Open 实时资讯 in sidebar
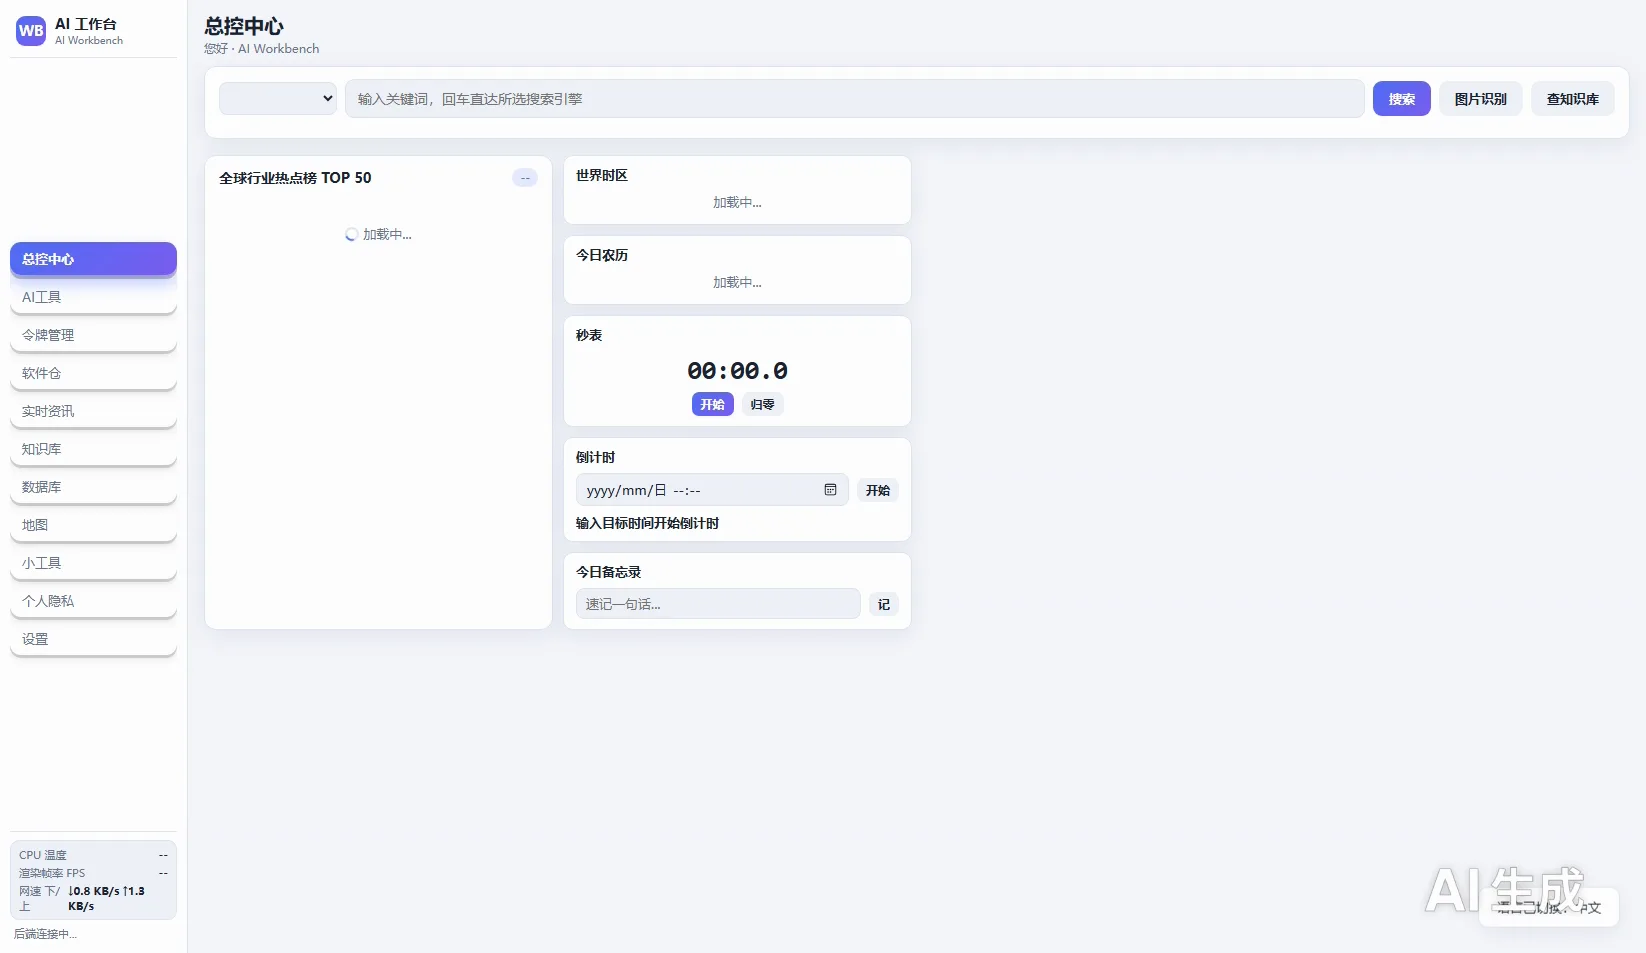The height and width of the screenshot is (953, 1646). tap(93, 411)
